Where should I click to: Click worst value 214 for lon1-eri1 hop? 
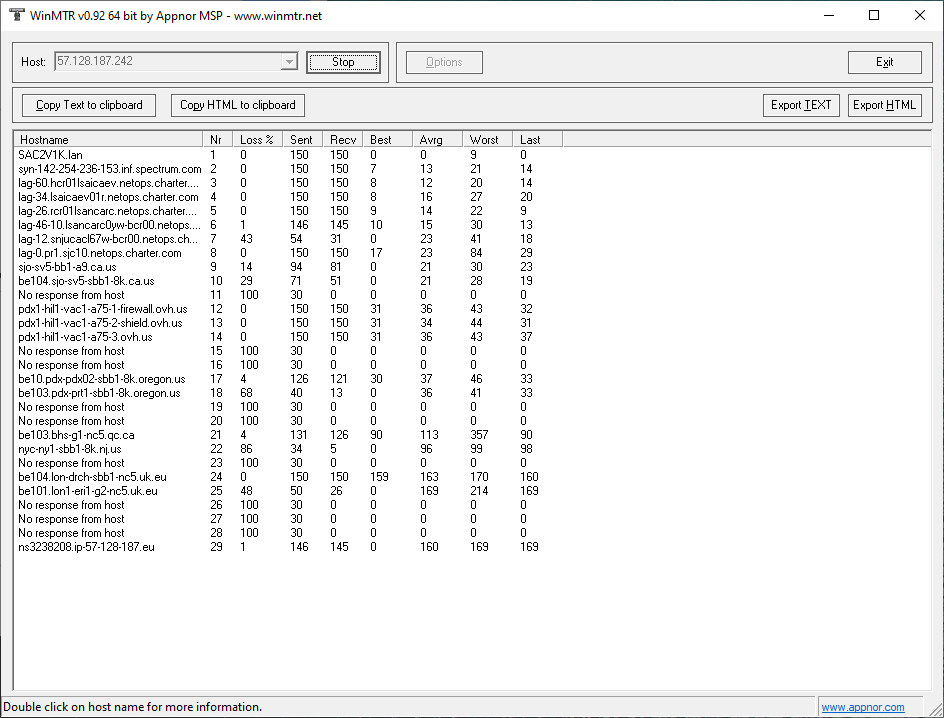479,491
